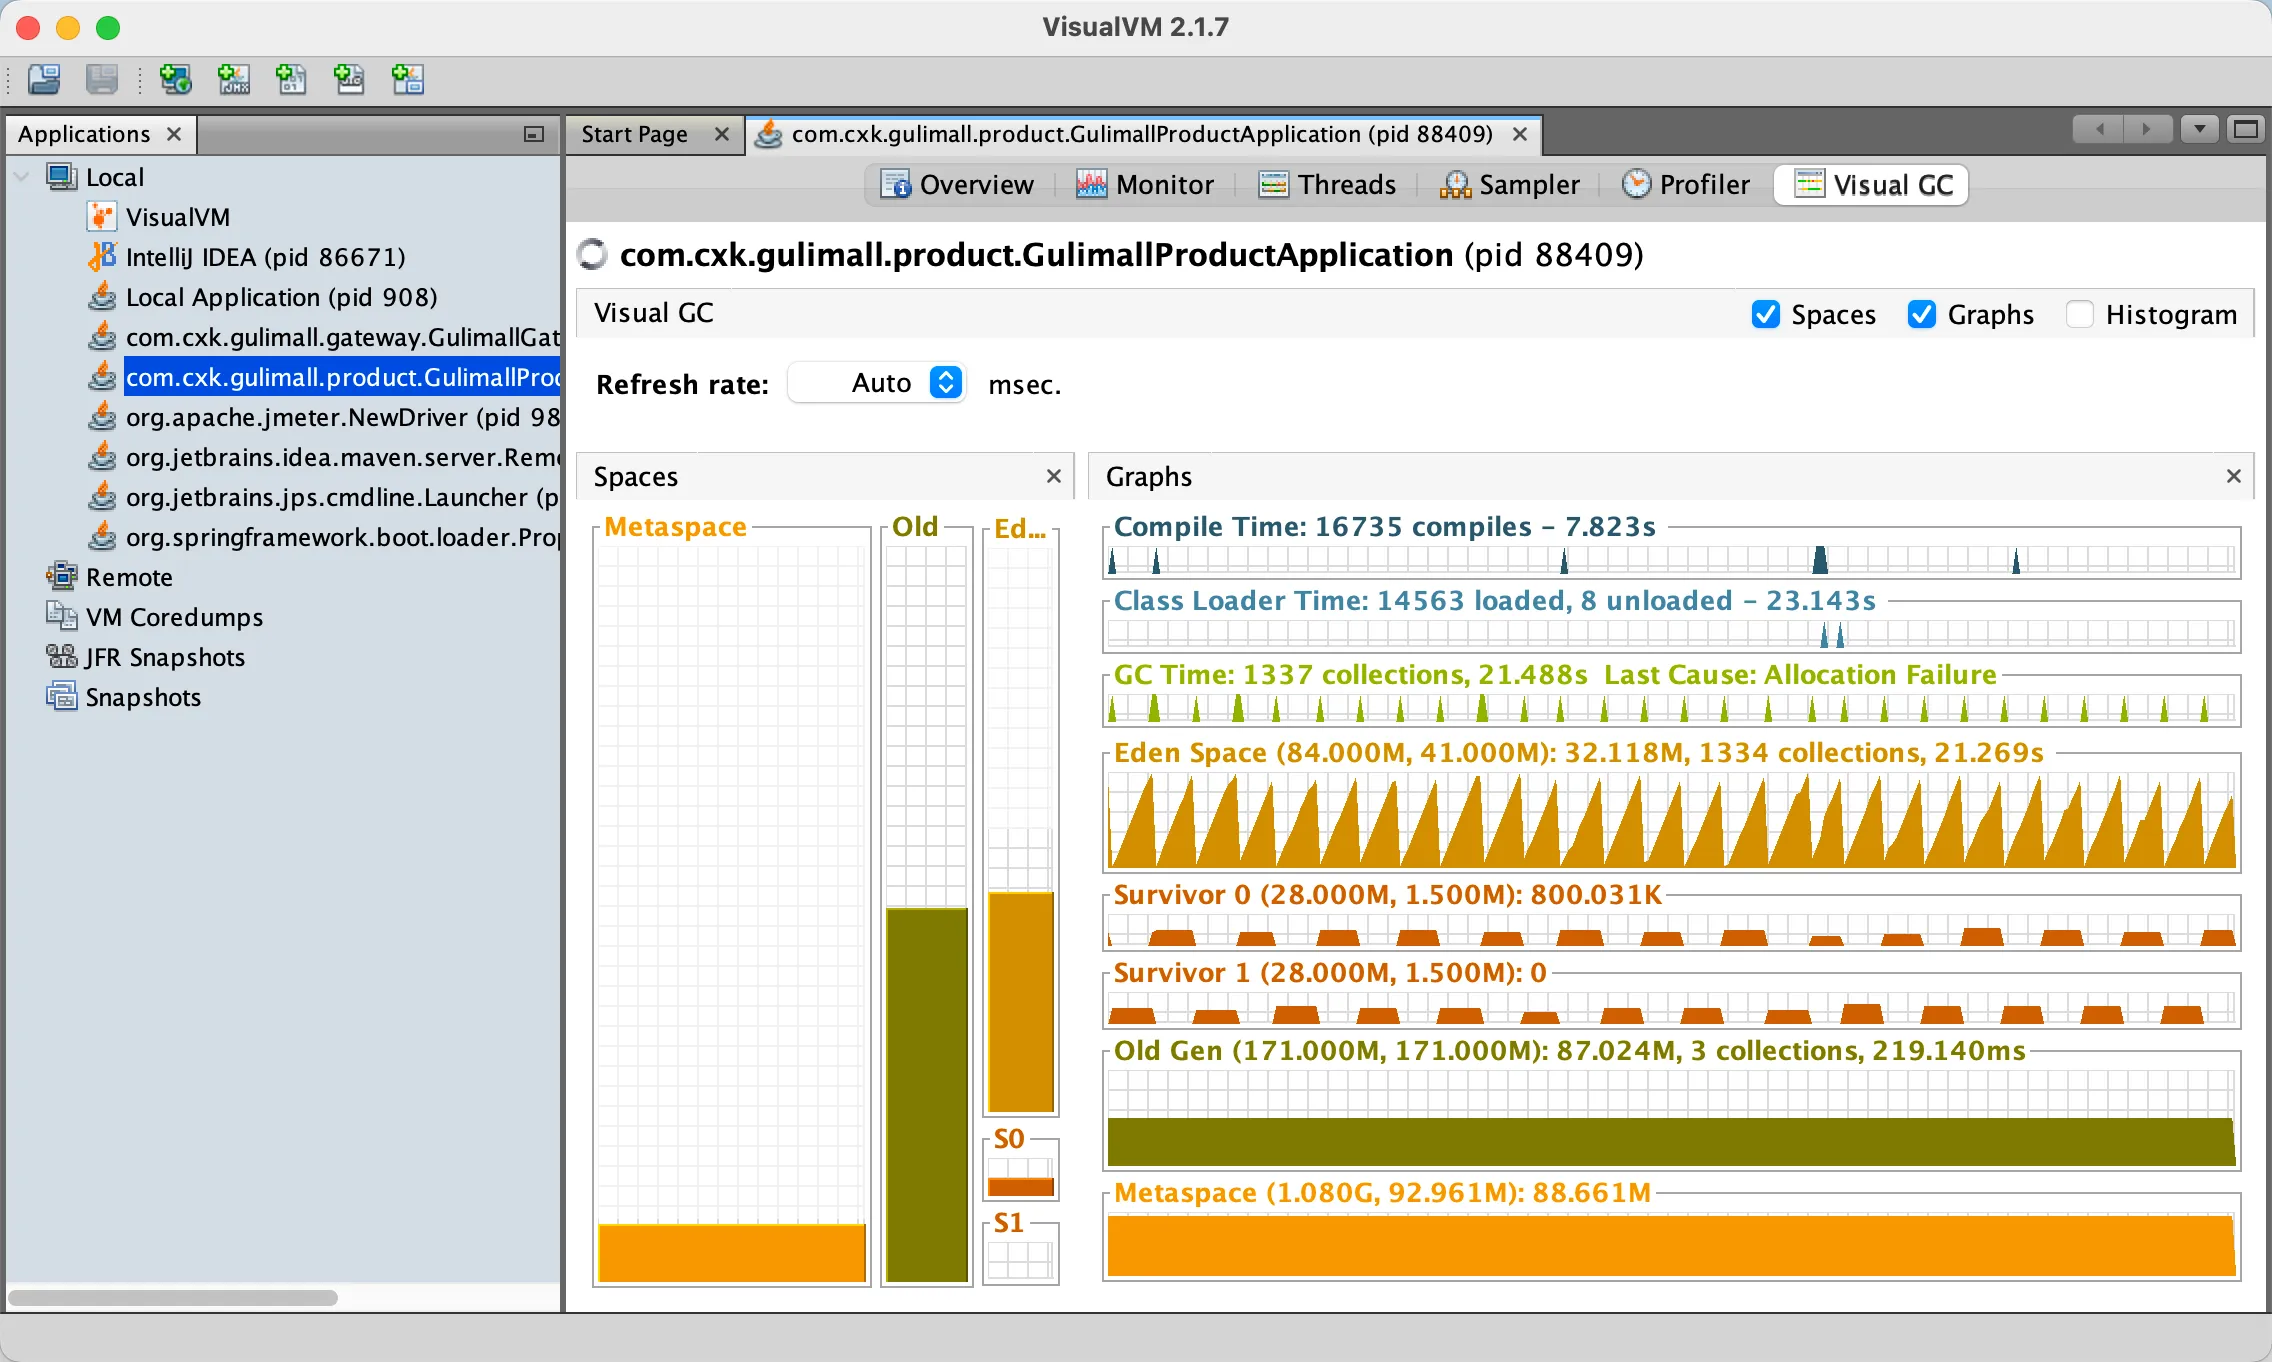This screenshot has width=2272, height=1362.
Task: Click the GC Time collections graph
Action: pos(1672,708)
